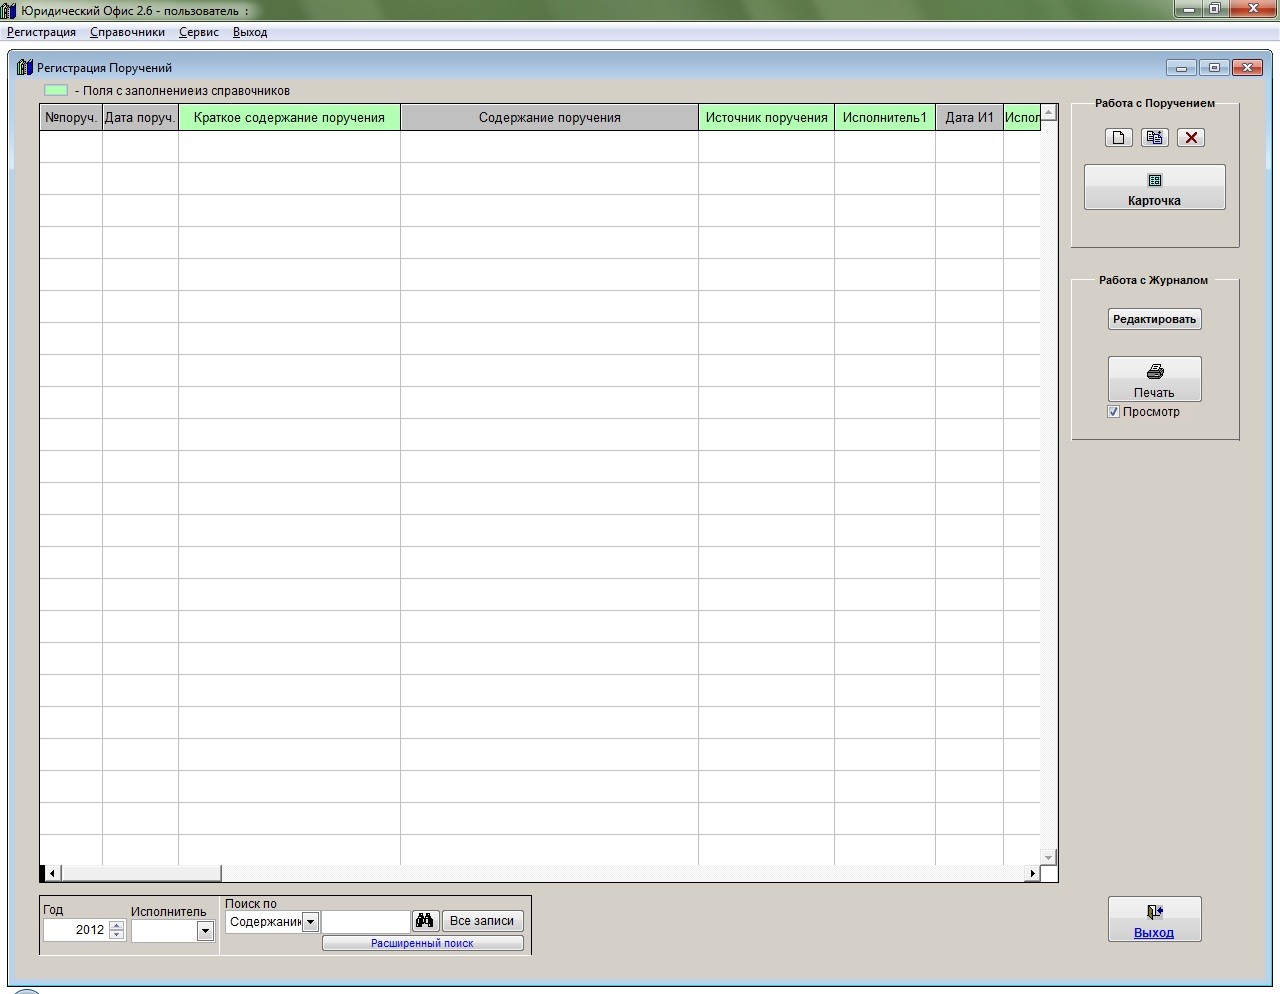The height and width of the screenshot is (994, 1280).
Task: Open Расширенный поиск advanced search
Action: (422, 943)
